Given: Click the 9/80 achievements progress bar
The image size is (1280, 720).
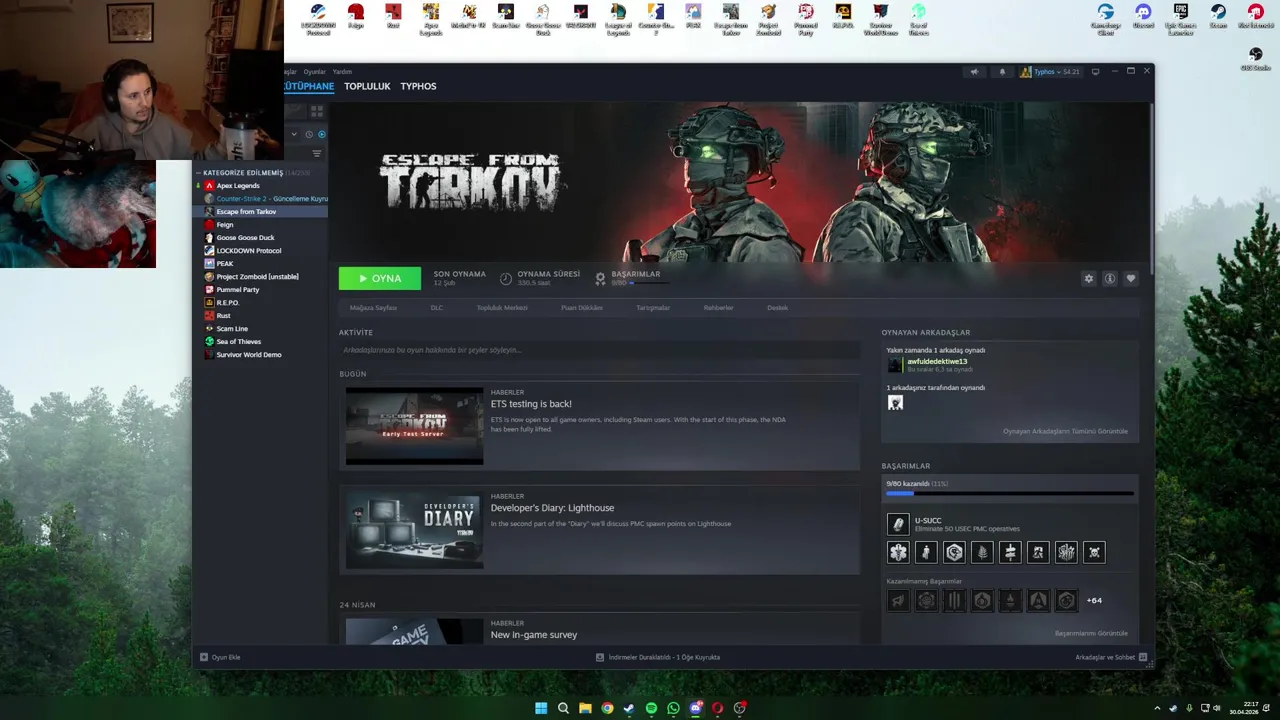Looking at the screenshot, I should point(1010,493).
